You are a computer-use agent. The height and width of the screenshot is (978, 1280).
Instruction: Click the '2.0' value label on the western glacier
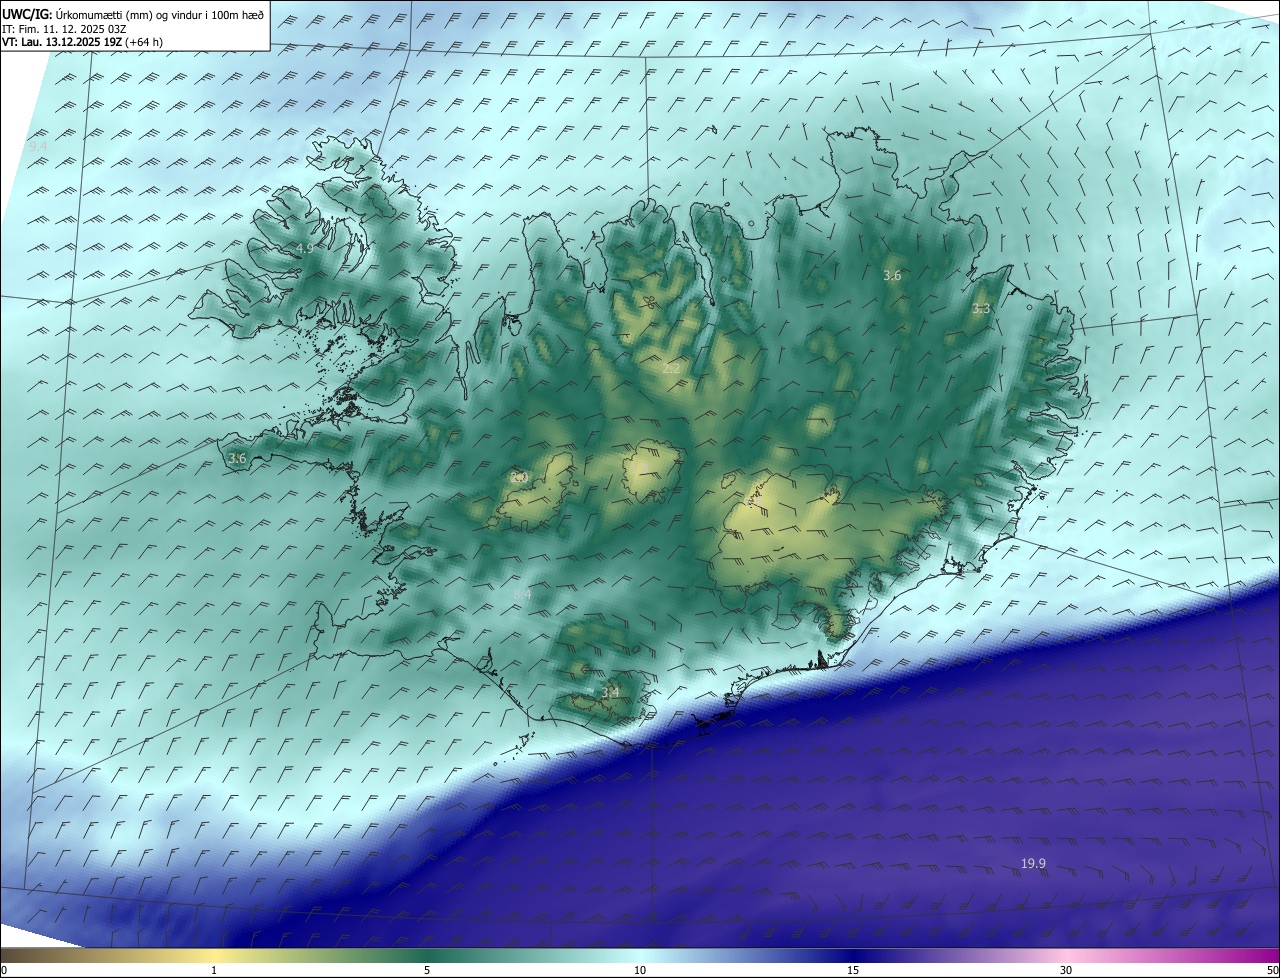coord(519,477)
